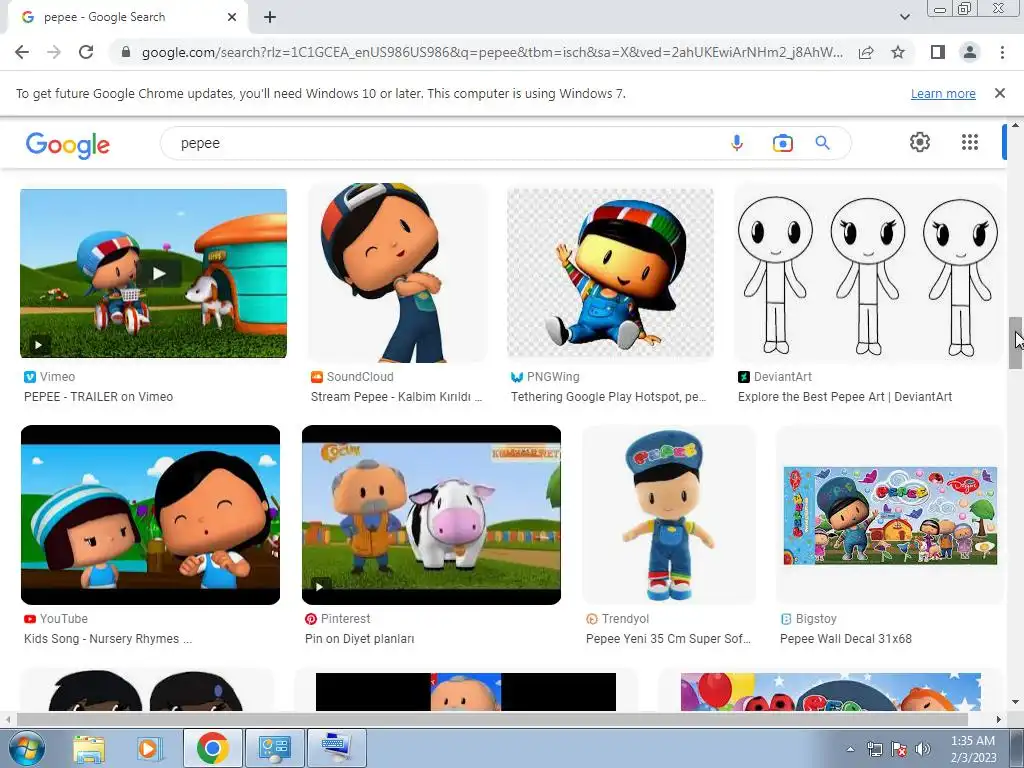
Task: Click the scrollbar up arrow
Action: 1015,124
